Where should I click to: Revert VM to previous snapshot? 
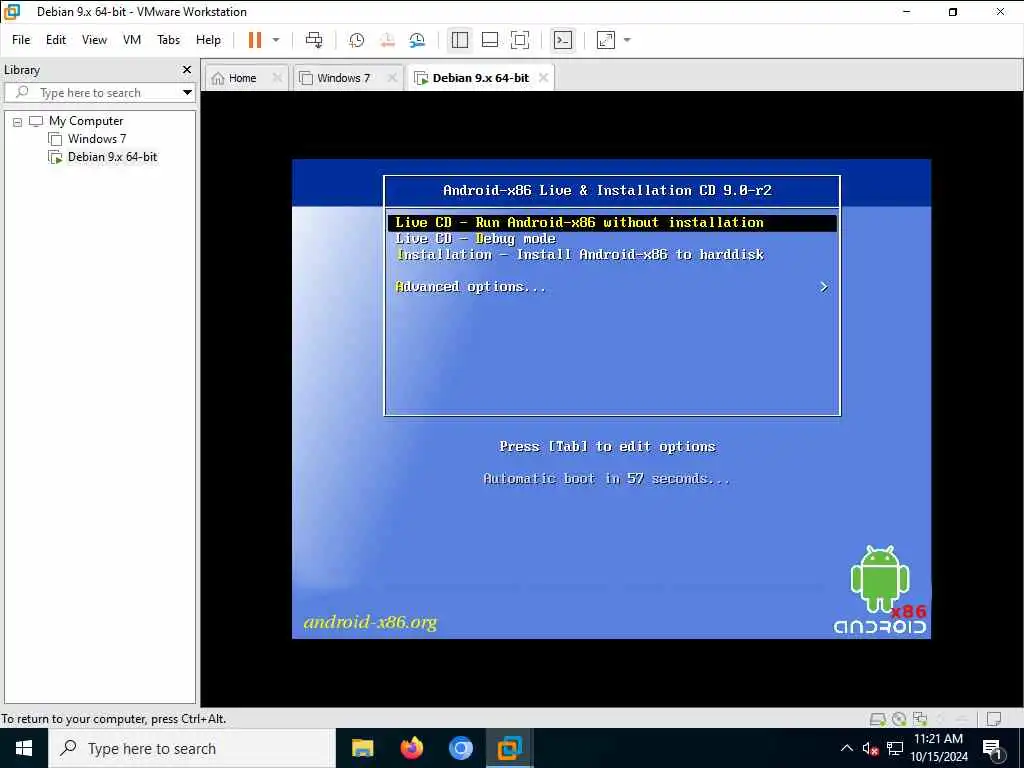[387, 40]
